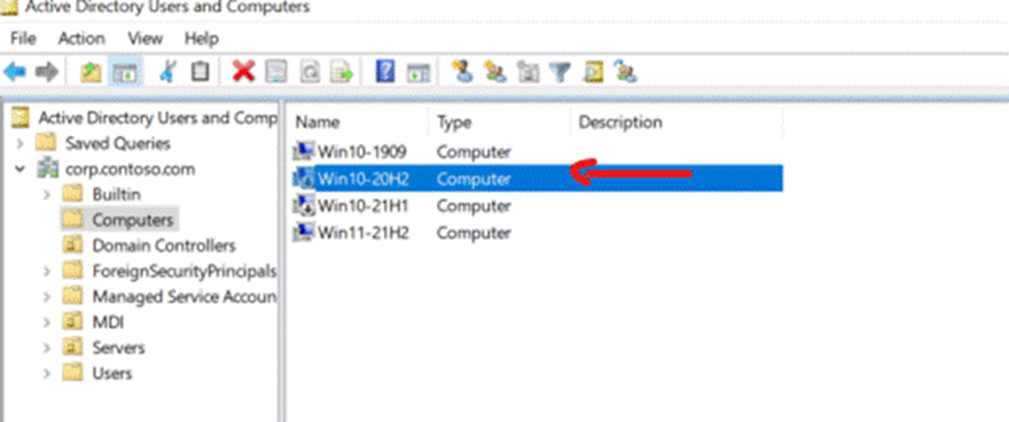Expand the Saved Queries node
The image size is (1009, 422).
[21, 143]
